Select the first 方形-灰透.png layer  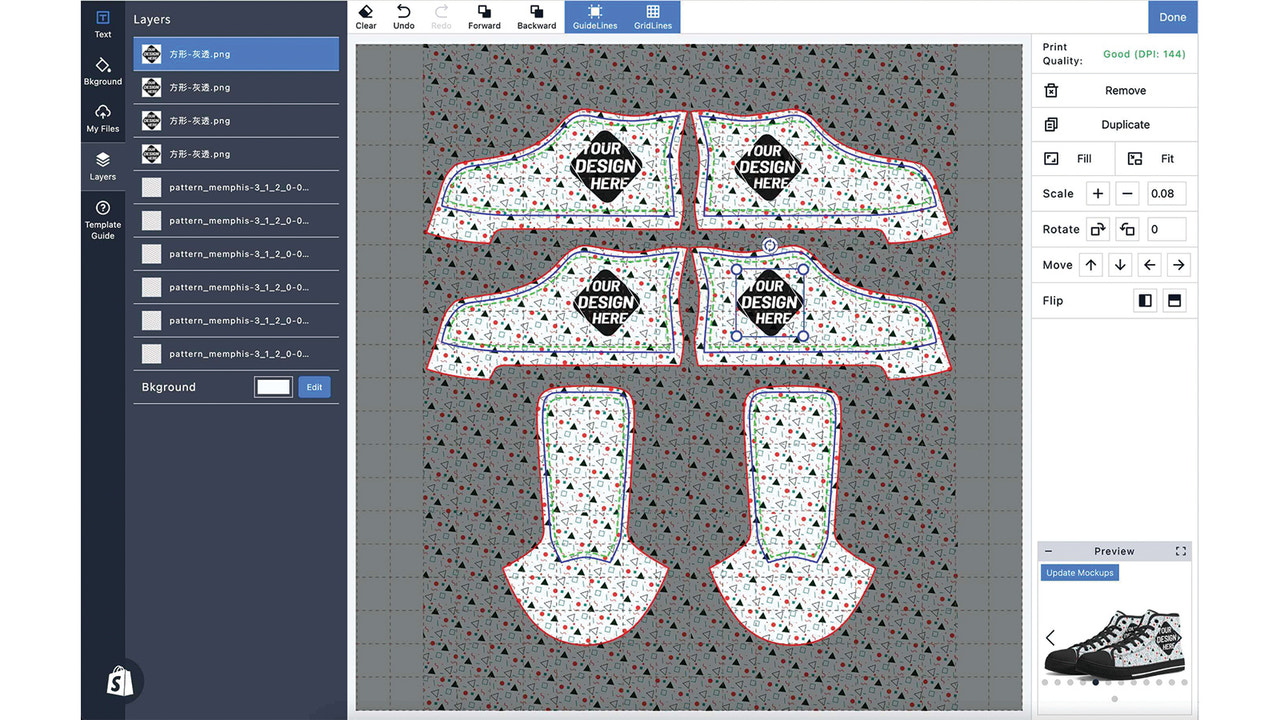236,53
